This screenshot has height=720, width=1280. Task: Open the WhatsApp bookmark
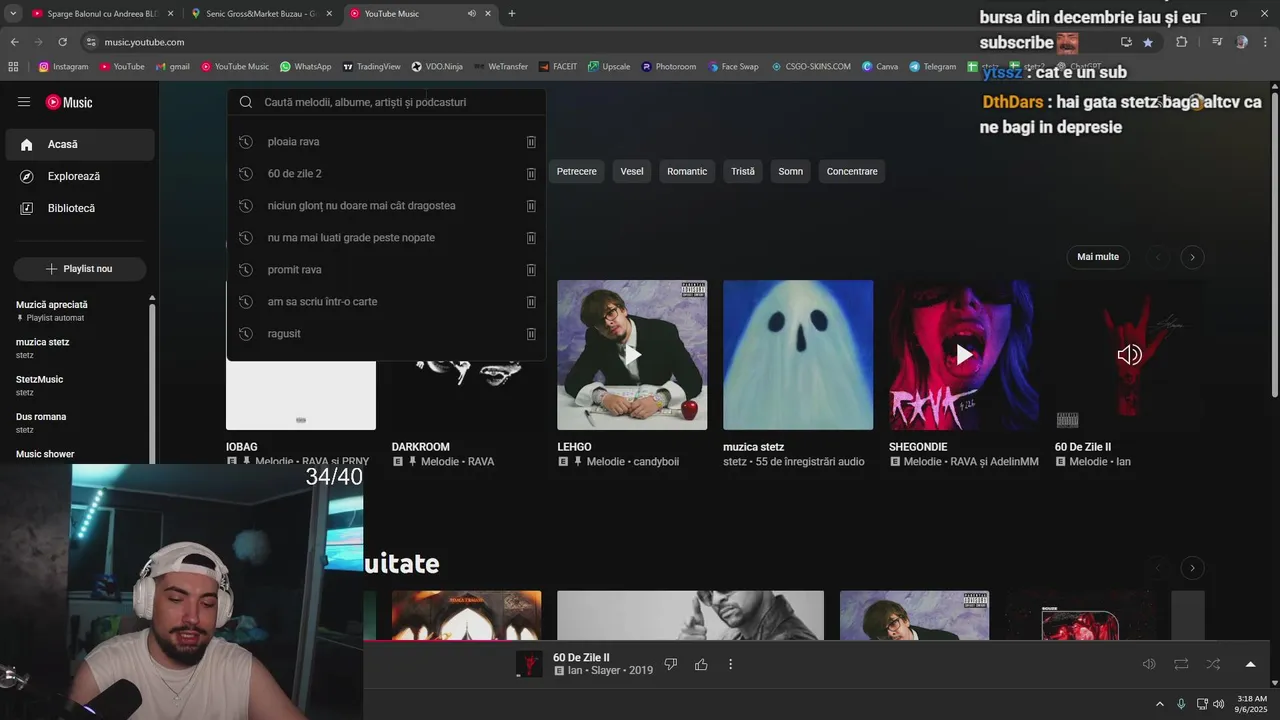(x=305, y=67)
